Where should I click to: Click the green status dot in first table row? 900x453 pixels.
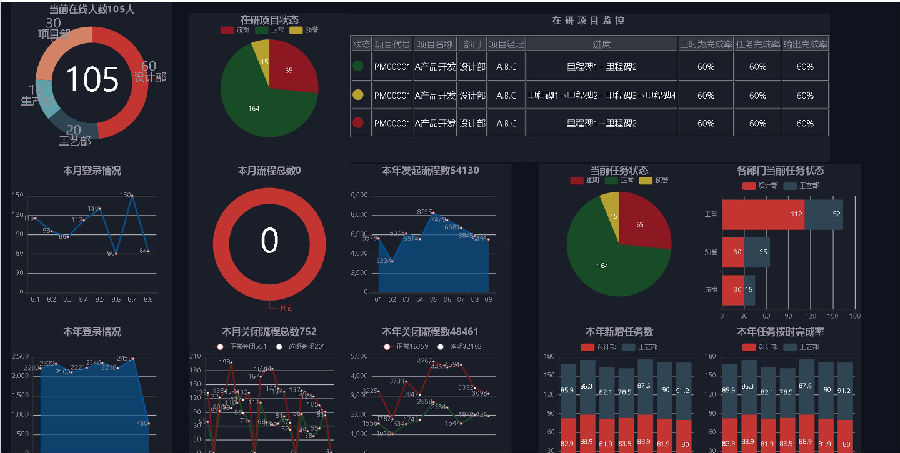[359, 67]
